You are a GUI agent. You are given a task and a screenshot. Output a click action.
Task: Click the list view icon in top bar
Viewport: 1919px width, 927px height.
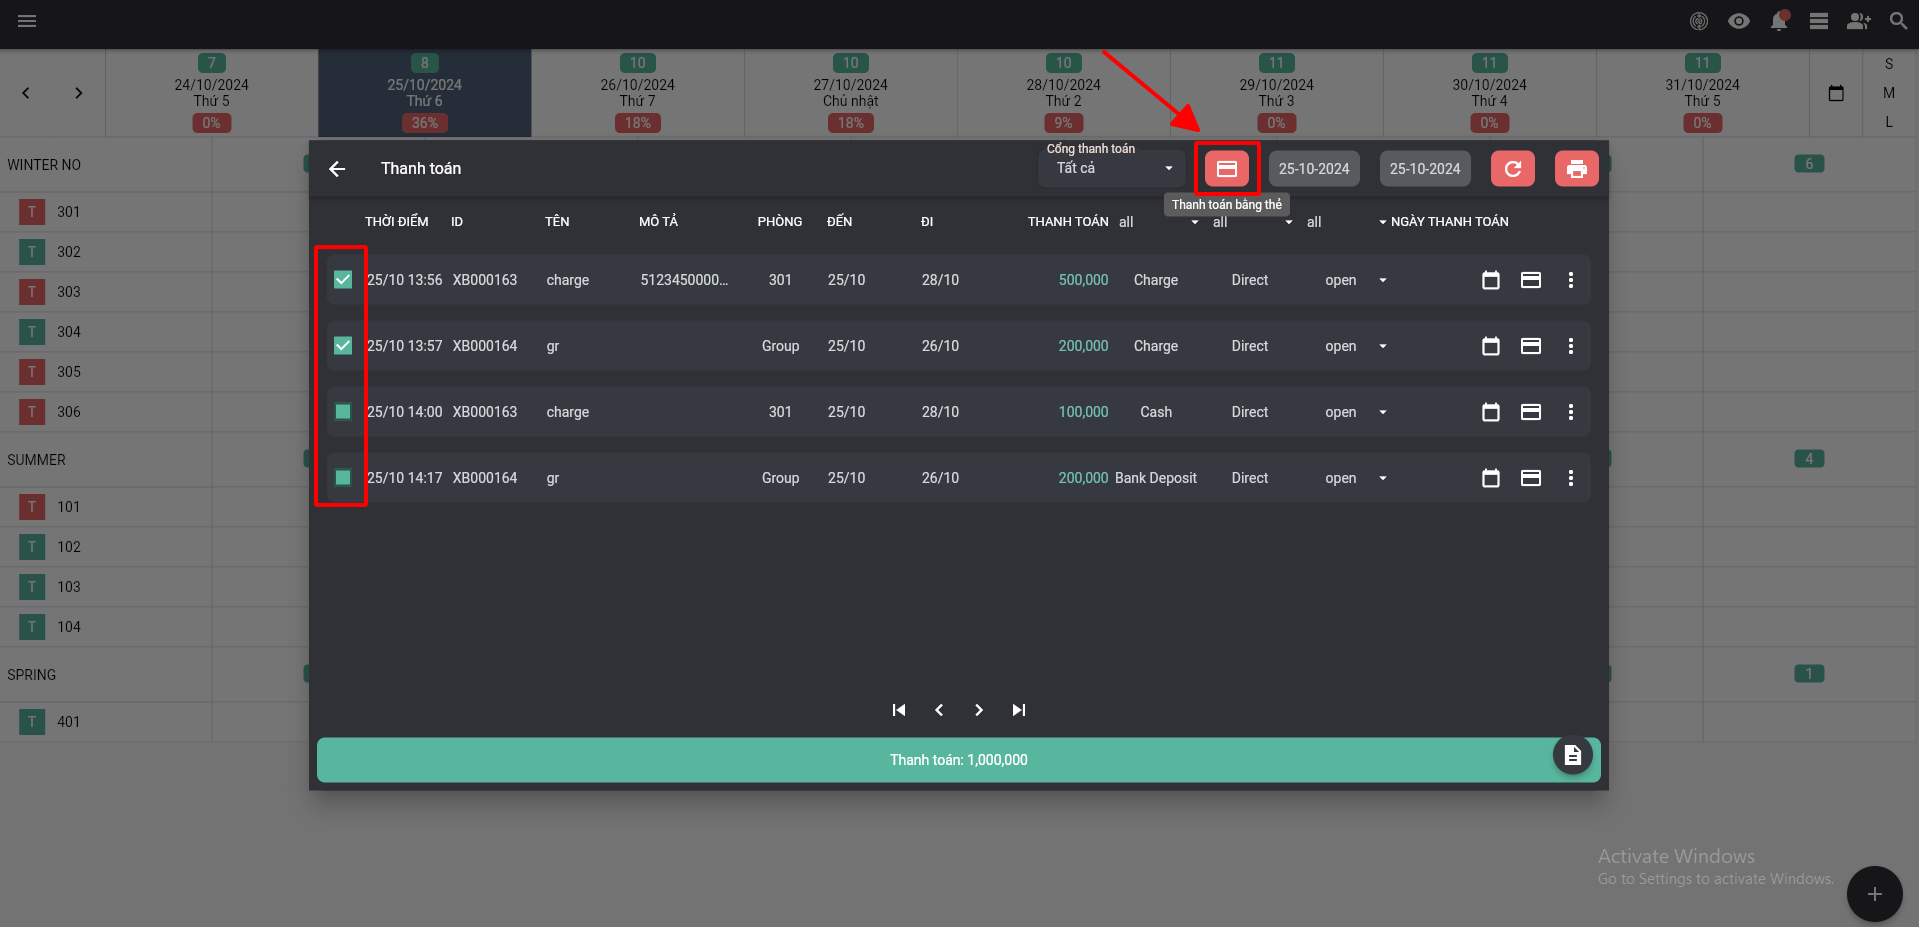[x=1819, y=21]
